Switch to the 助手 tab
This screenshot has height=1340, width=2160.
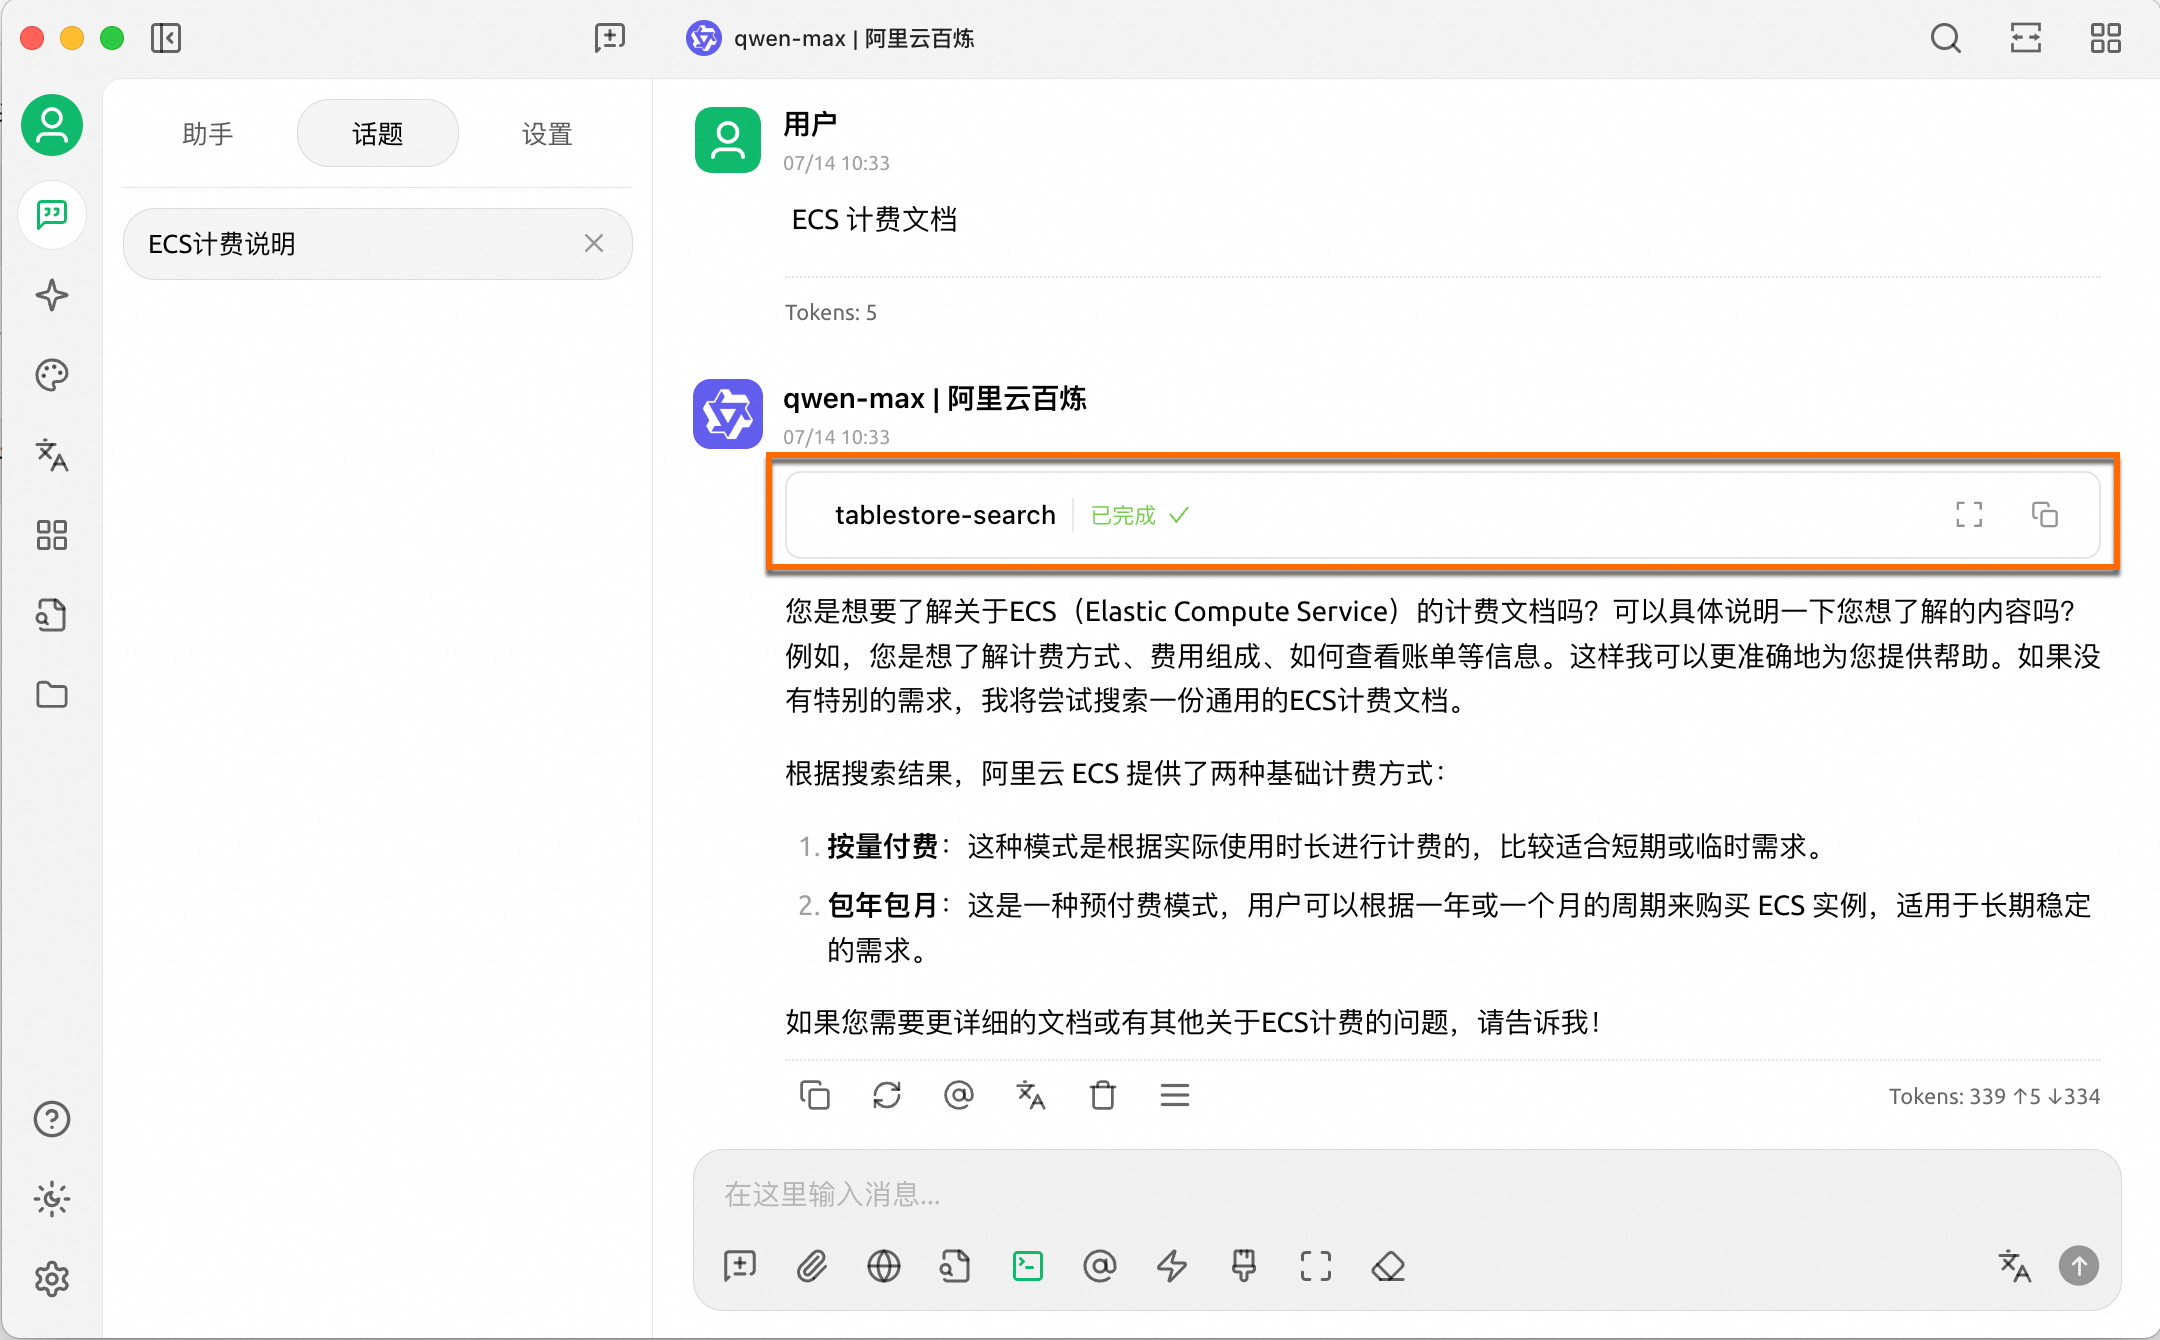click(208, 133)
